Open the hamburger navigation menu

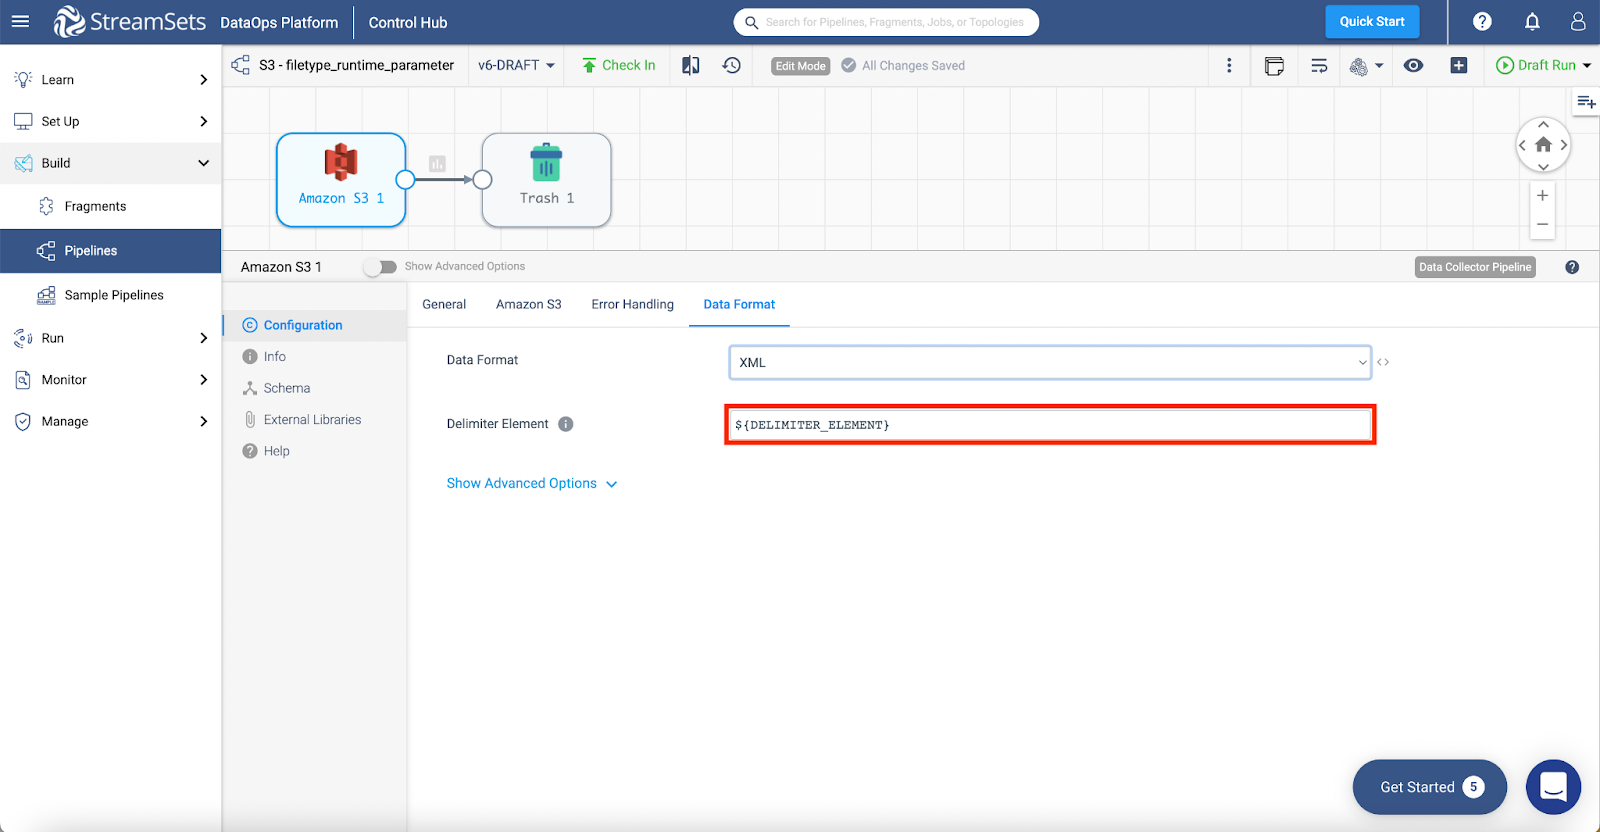[20, 21]
